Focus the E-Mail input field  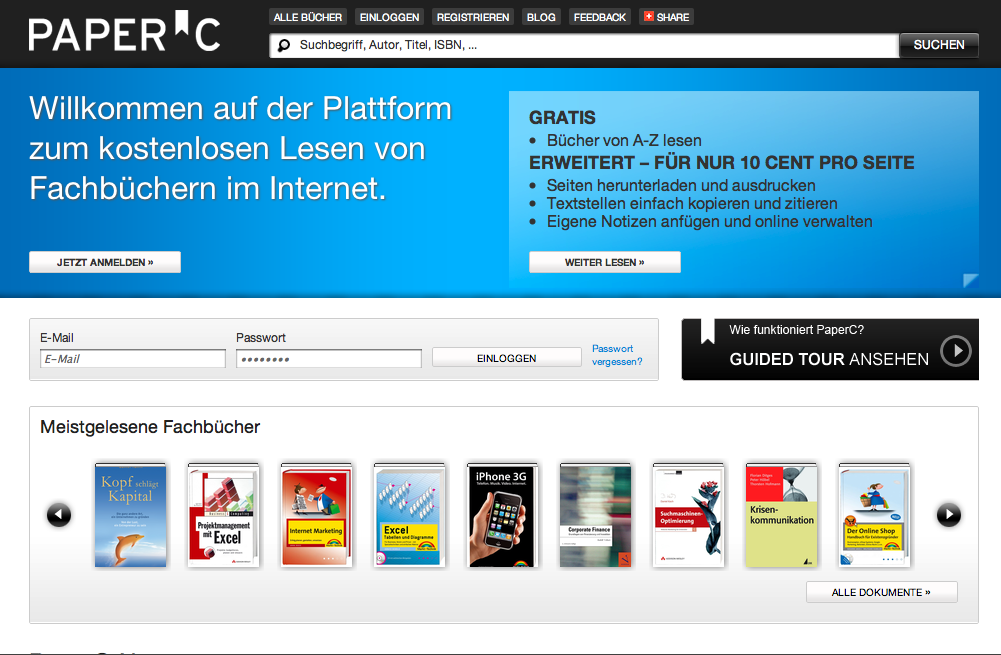(x=133, y=358)
